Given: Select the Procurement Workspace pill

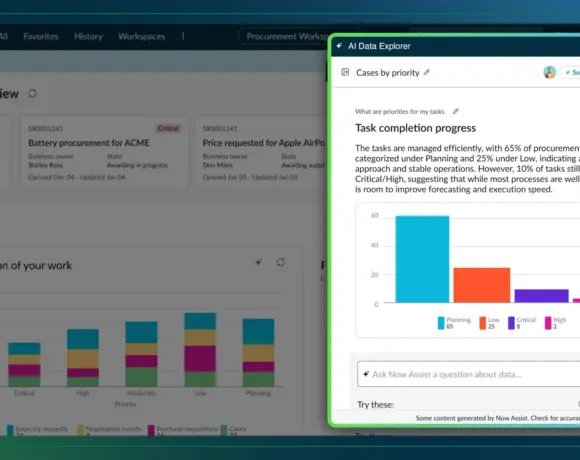Looking at the screenshot, I should 283,37.
